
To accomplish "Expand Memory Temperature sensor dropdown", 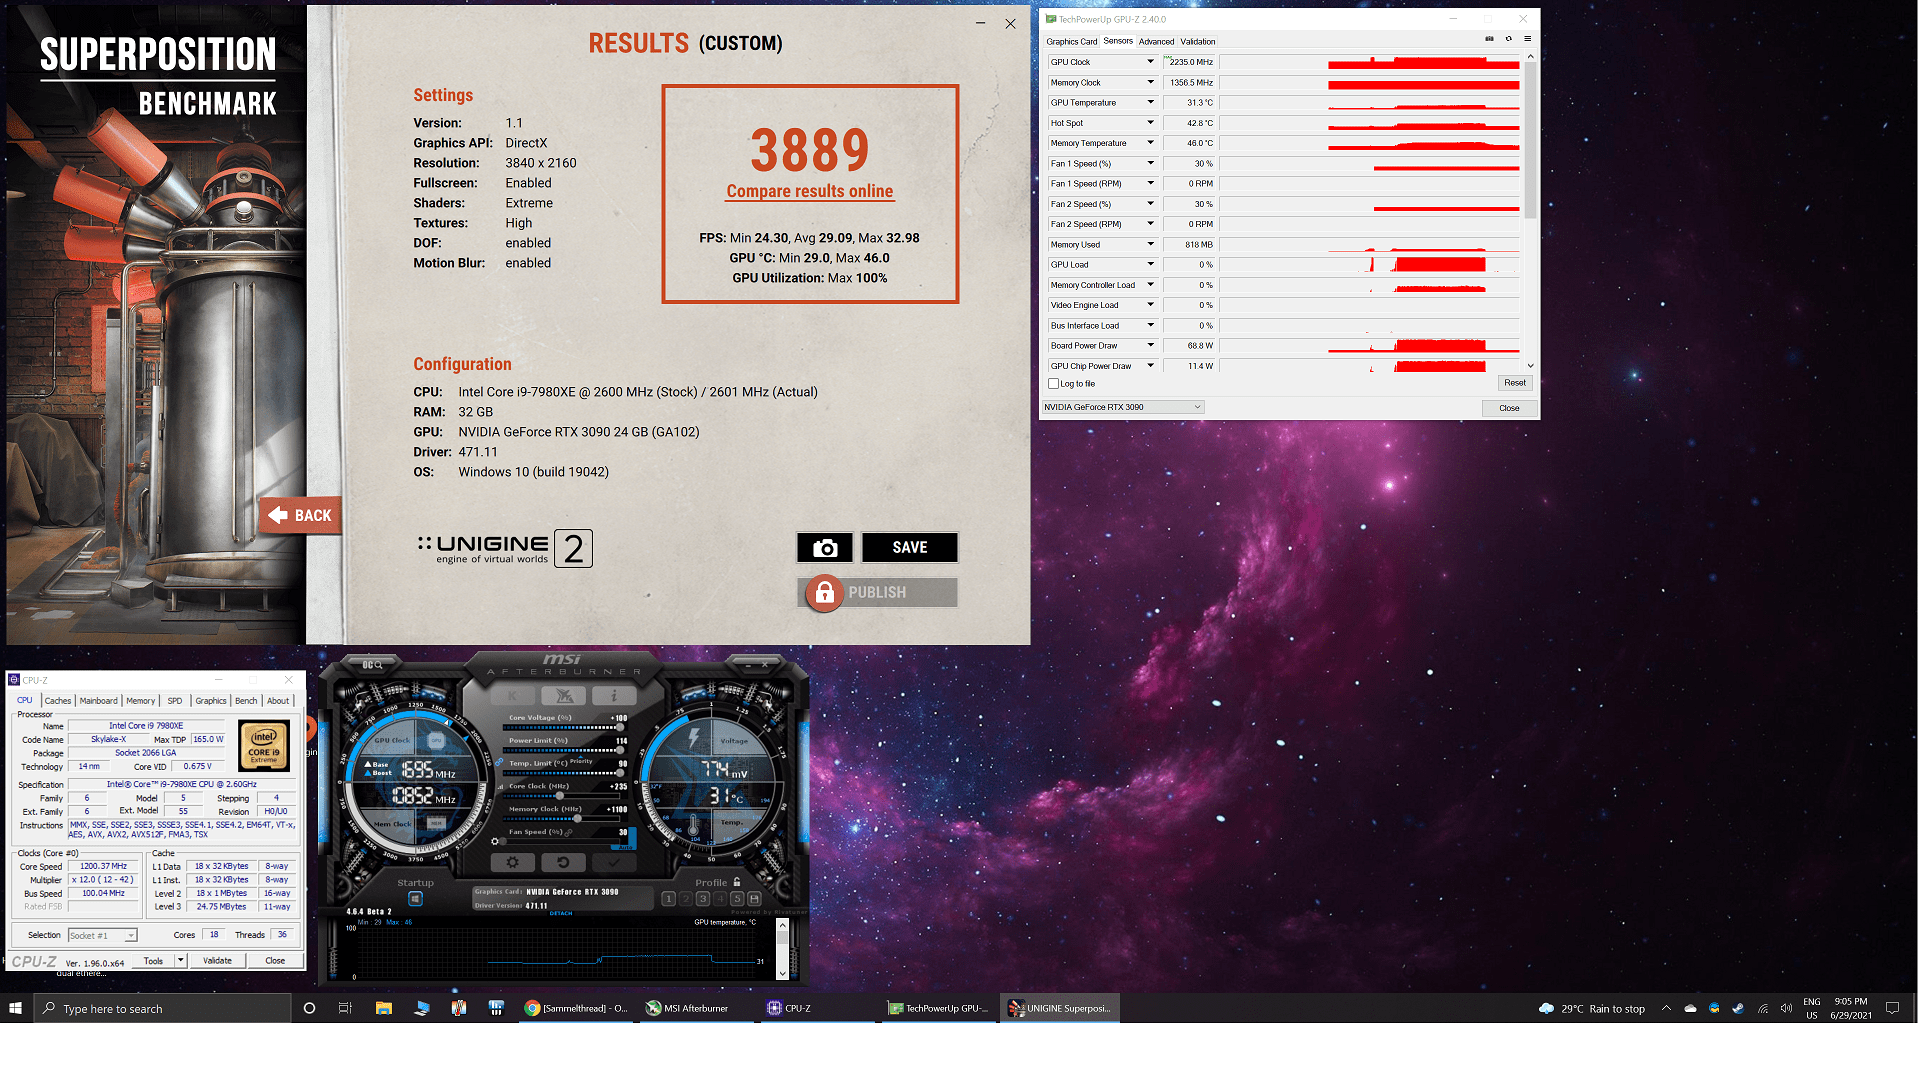I will tap(1150, 143).
